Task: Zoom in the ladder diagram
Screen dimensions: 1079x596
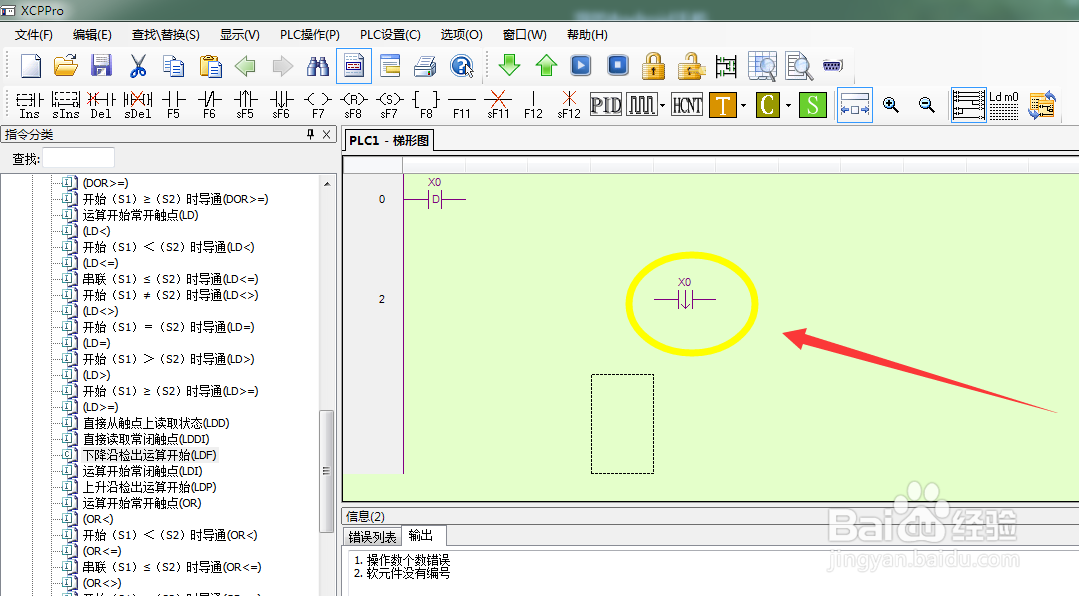Action: [x=891, y=105]
